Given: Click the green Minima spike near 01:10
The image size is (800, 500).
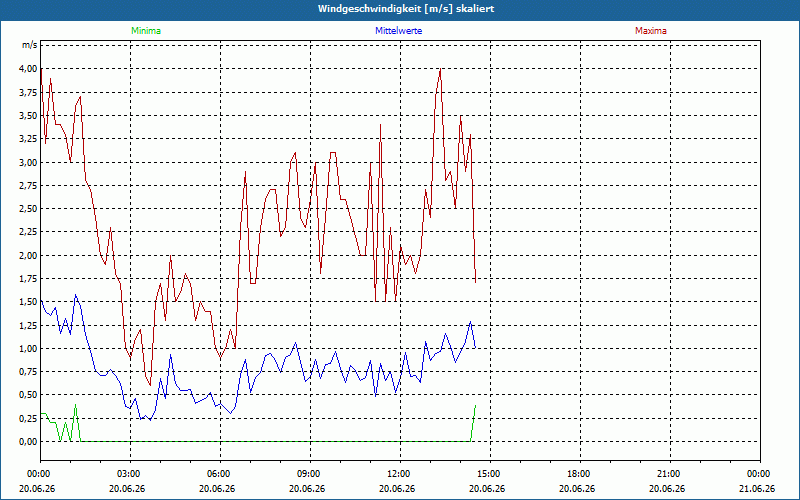Looking at the screenshot, I should tap(76, 405).
